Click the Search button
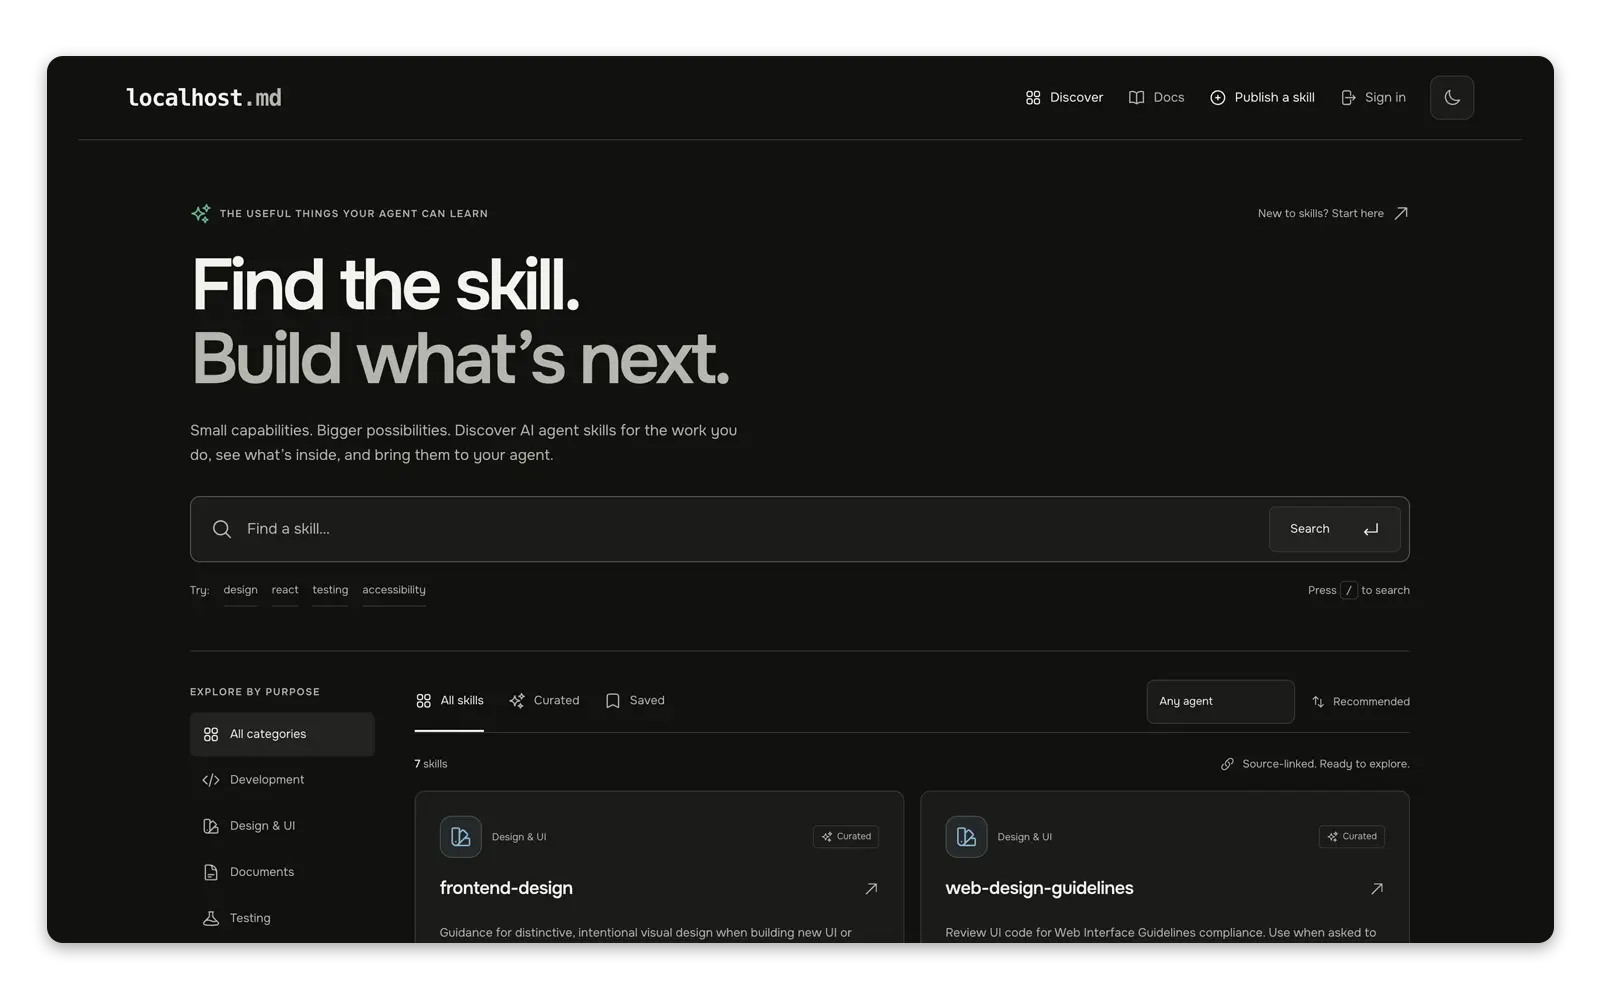 (x=1334, y=529)
